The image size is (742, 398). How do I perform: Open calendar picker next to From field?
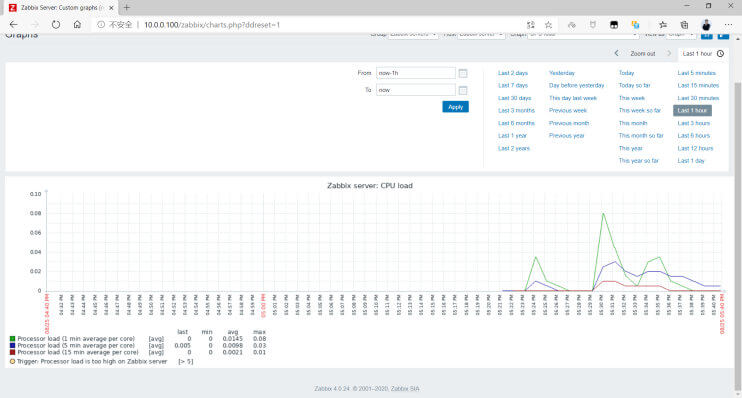[463, 73]
